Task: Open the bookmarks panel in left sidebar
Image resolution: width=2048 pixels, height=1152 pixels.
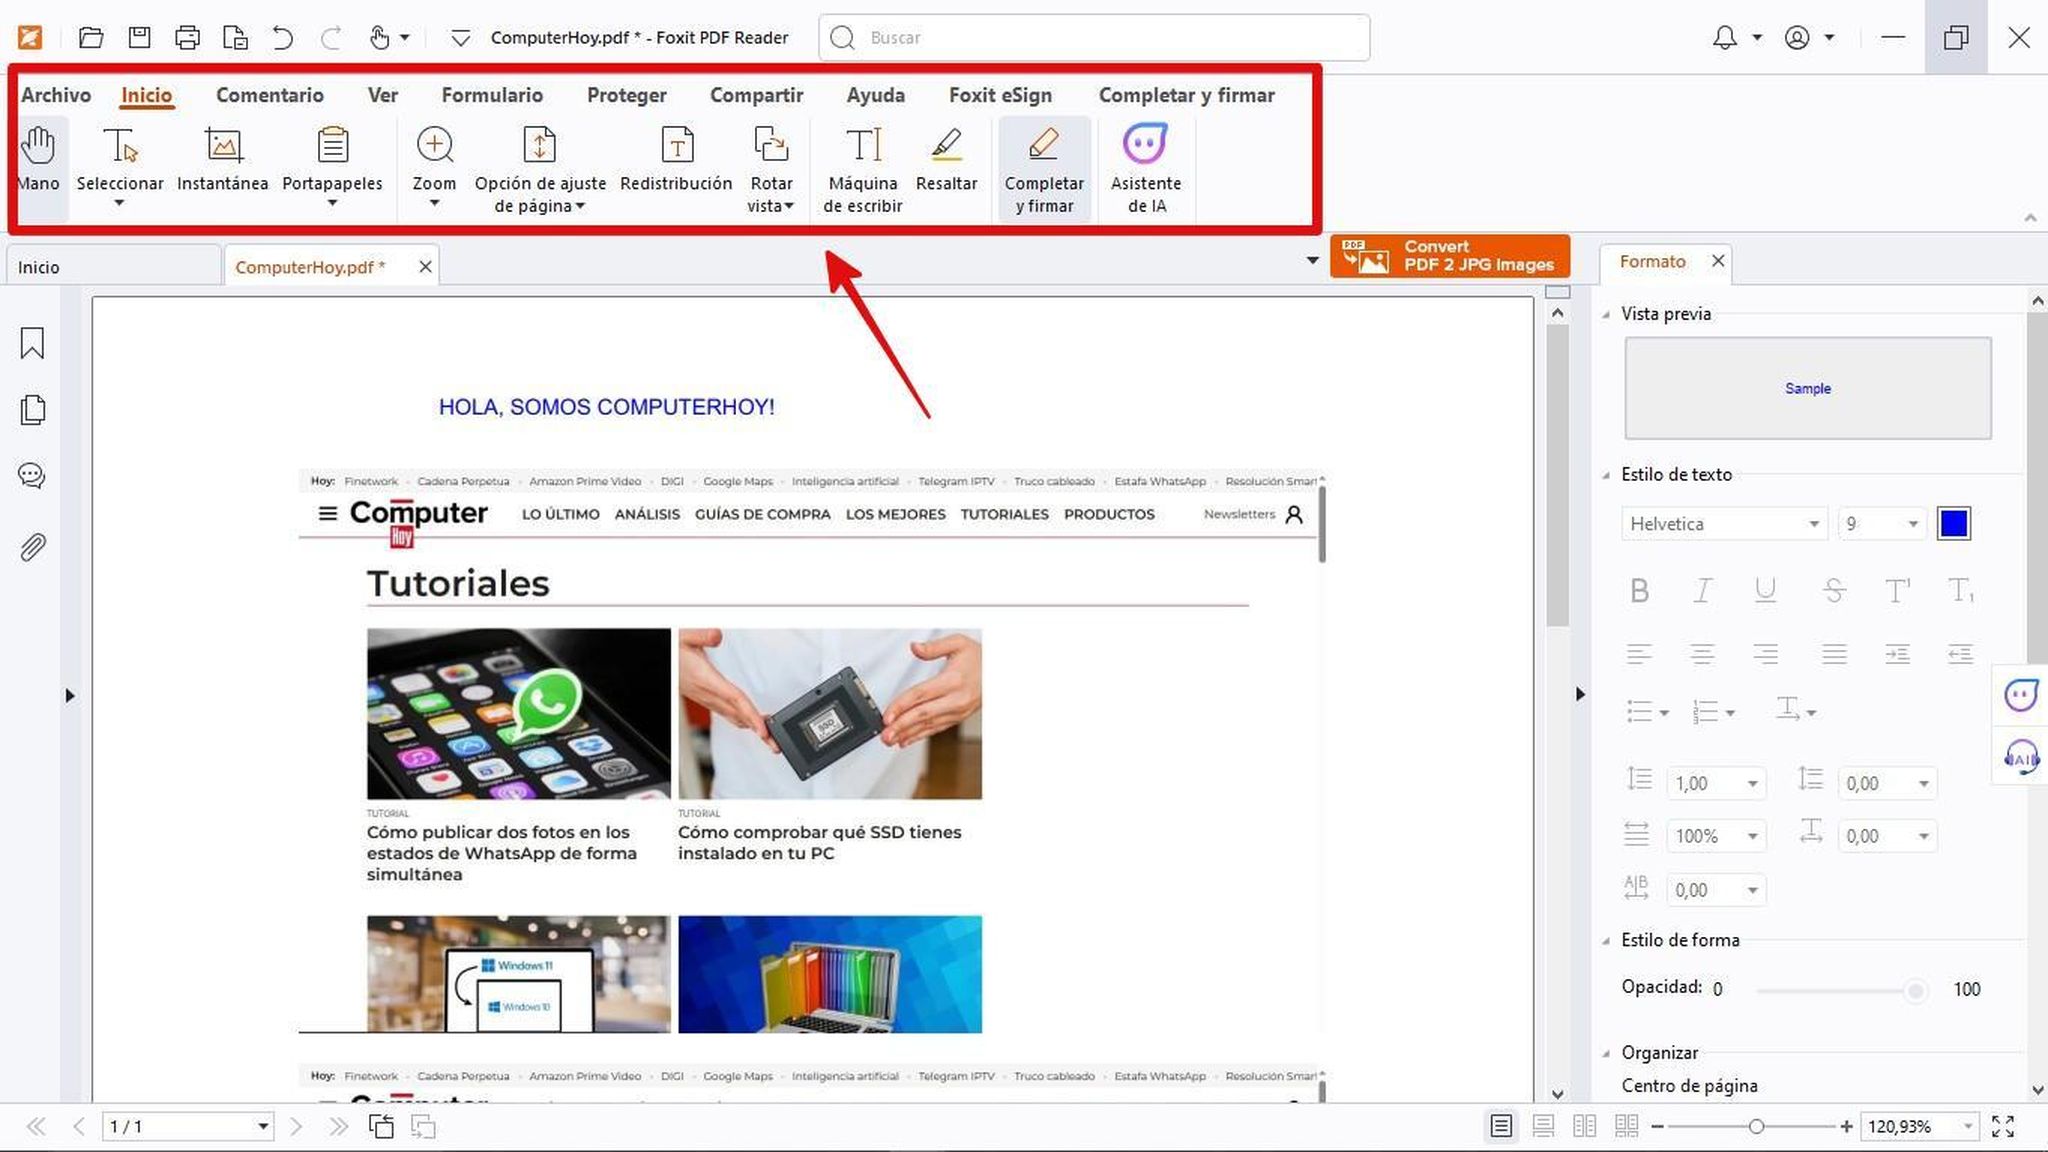Action: click(32, 343)
